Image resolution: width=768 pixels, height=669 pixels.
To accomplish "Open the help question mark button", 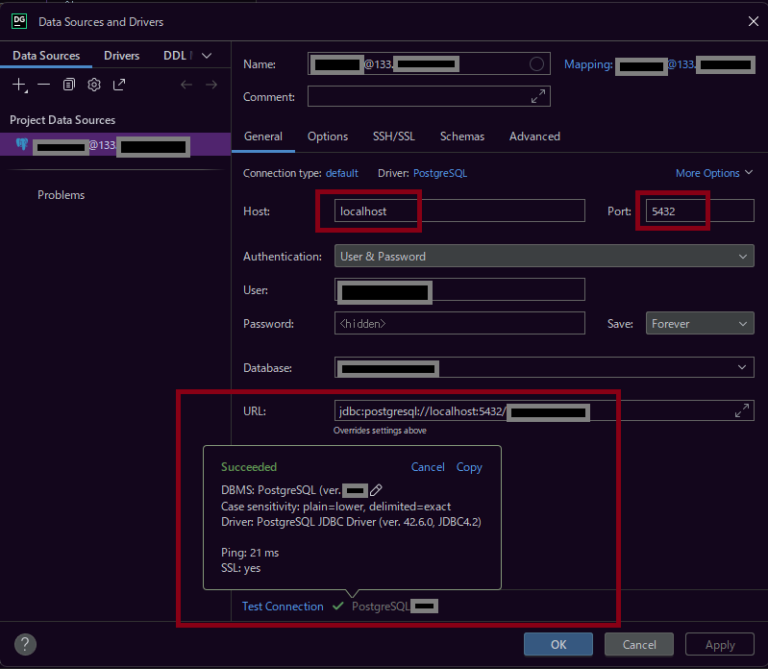I will 26,644.
